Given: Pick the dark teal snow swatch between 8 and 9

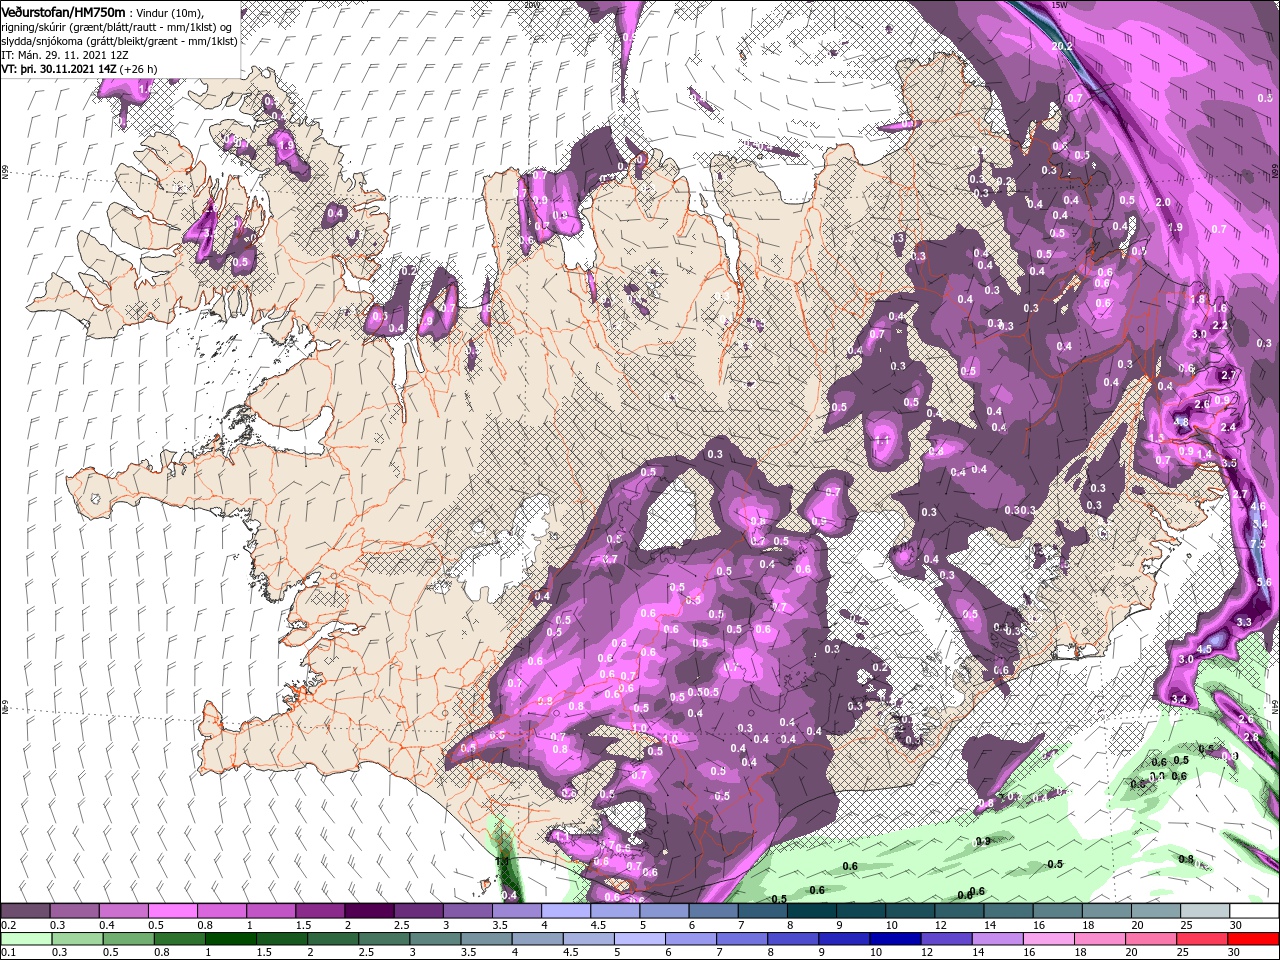Looking at the screenshot, I should [812, 911].
